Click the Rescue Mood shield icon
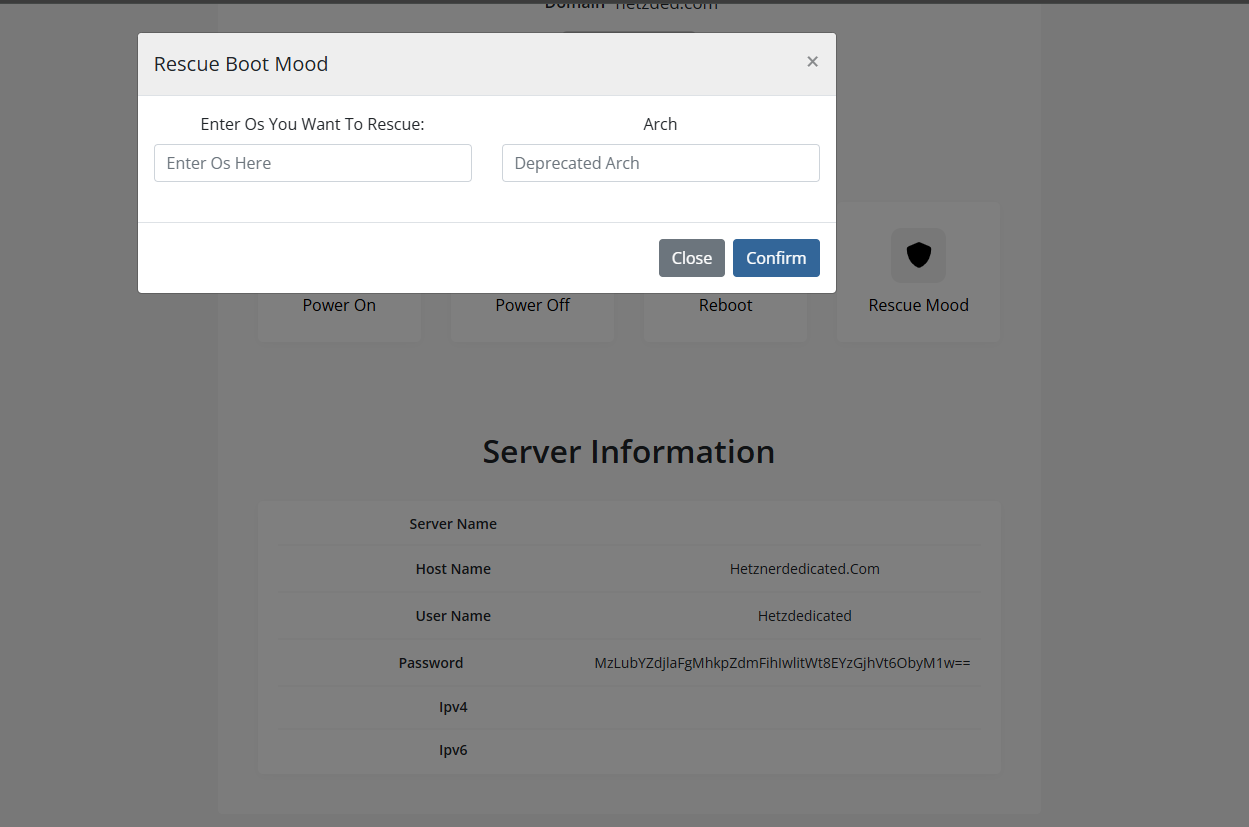This screenshot has height=827, width=1249. (918, 256)
